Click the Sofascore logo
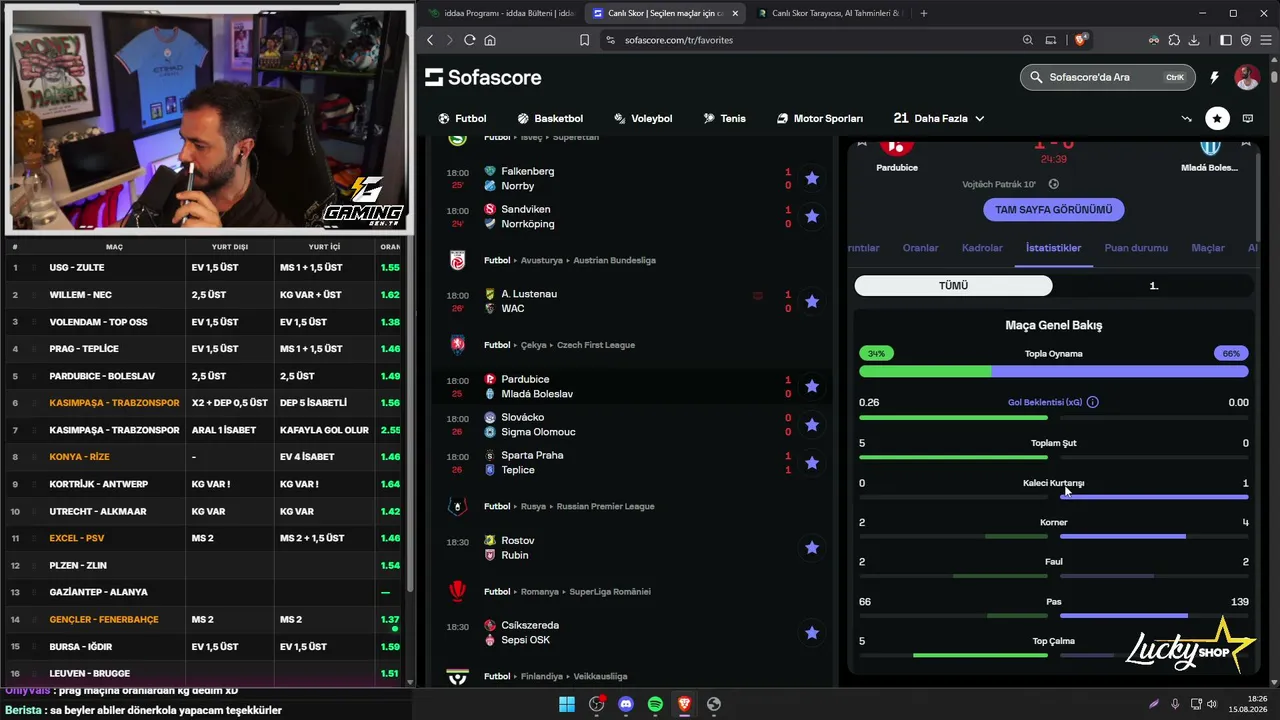The height and width of the screenshot is (720, 1280). [x=483, y=77]
